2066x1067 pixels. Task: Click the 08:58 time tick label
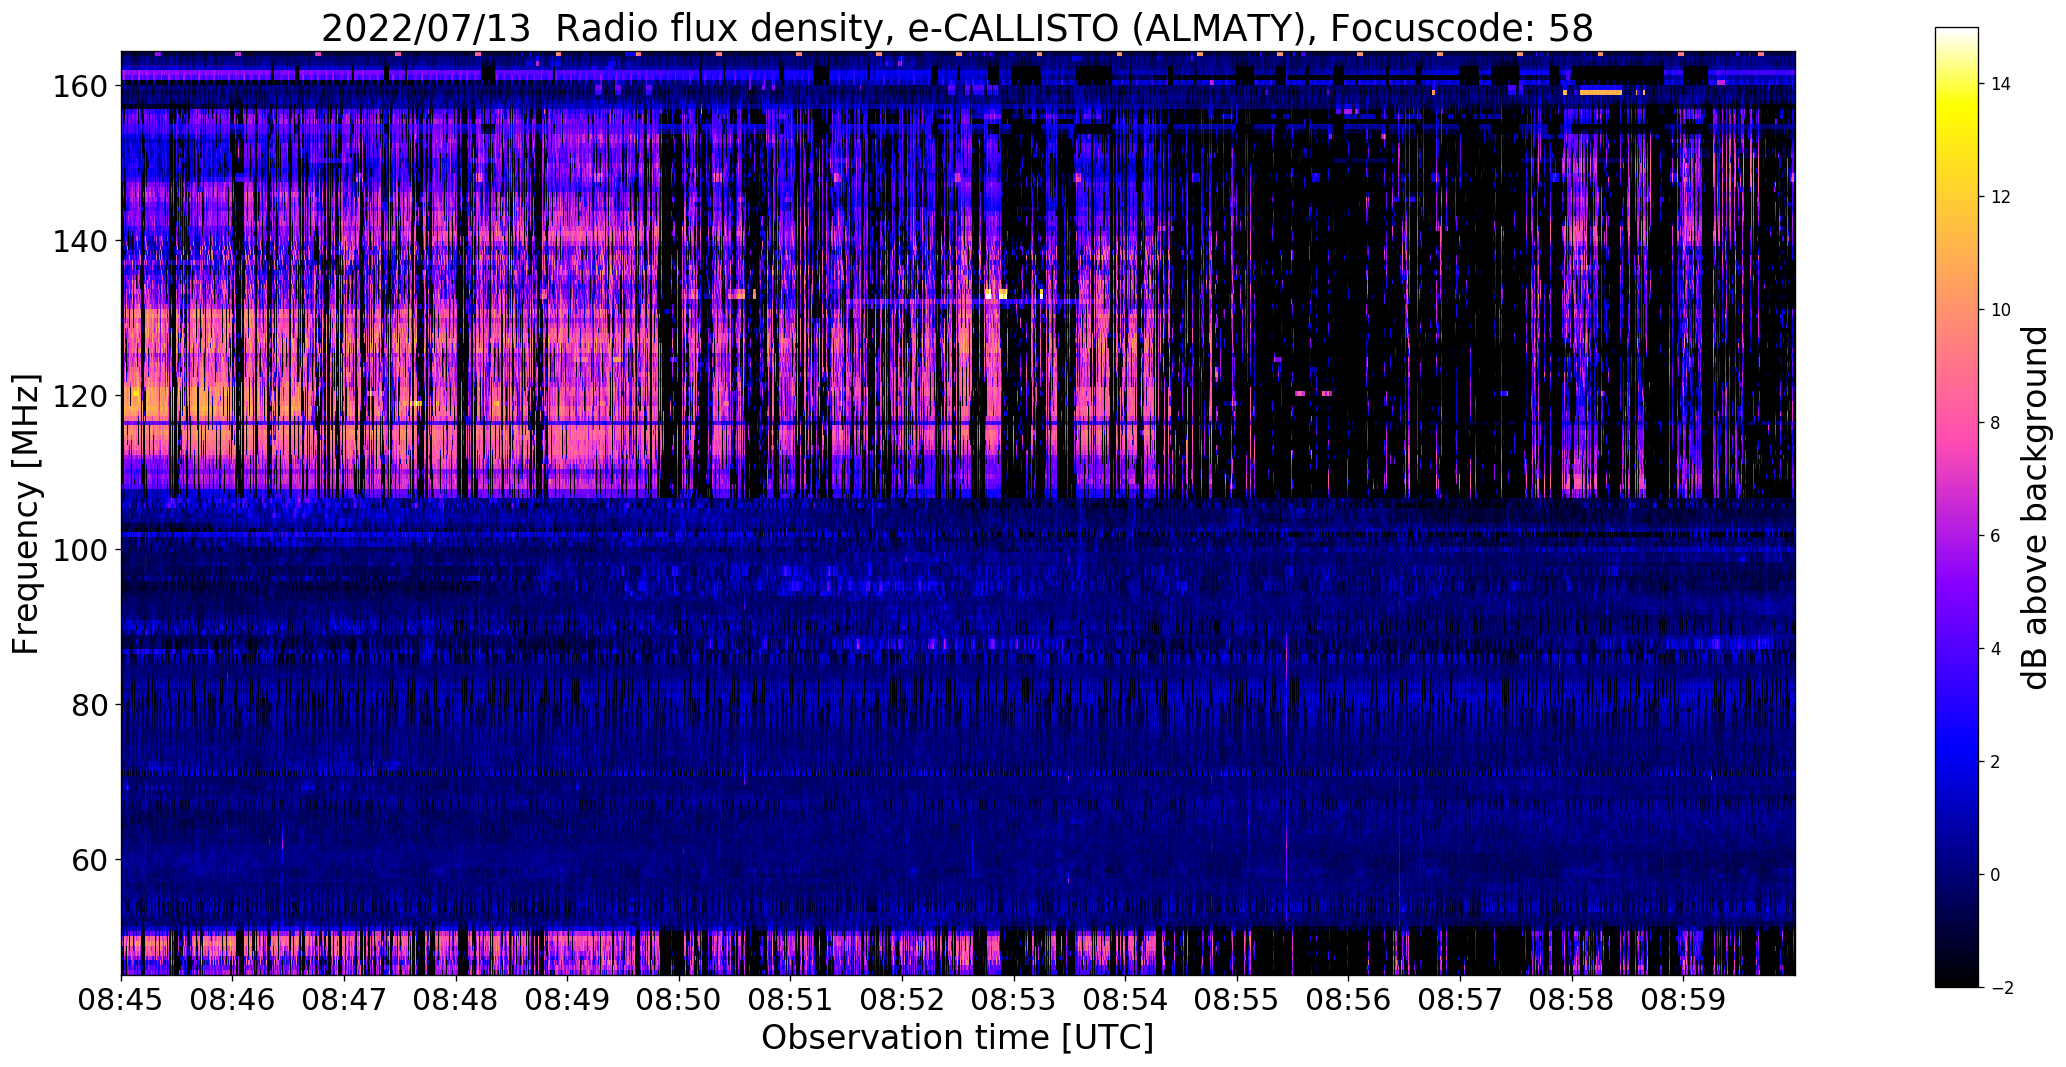[1571, 1001]
